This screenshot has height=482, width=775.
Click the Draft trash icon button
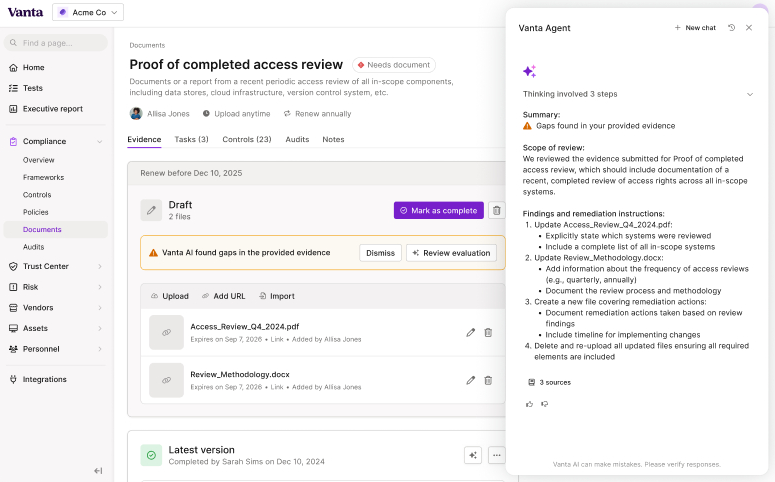coord(497,211)
